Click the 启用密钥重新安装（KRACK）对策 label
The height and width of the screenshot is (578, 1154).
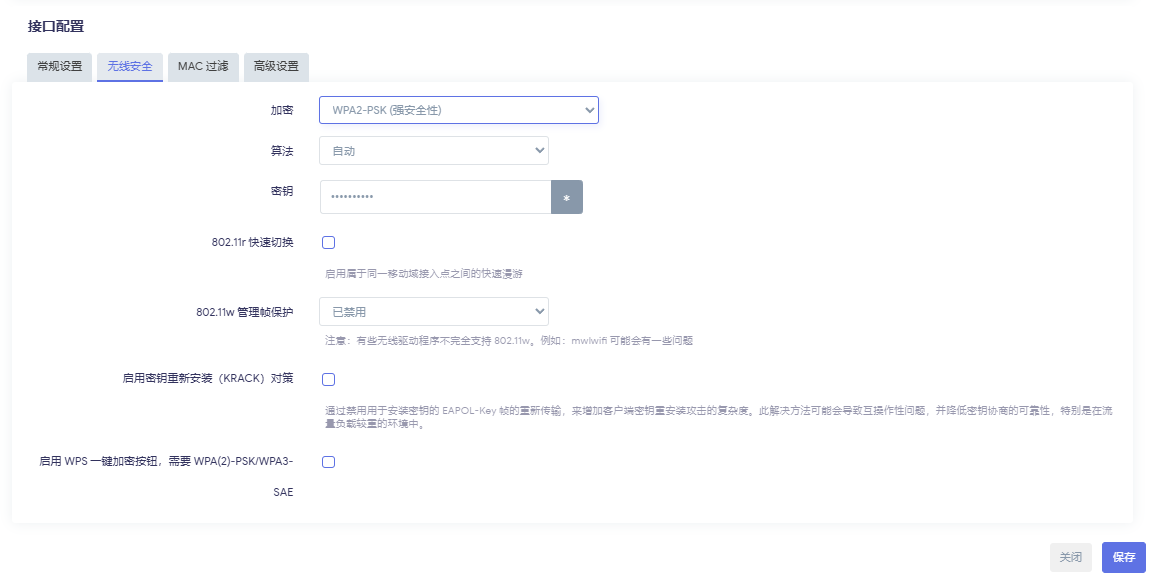tap(208, 379)
